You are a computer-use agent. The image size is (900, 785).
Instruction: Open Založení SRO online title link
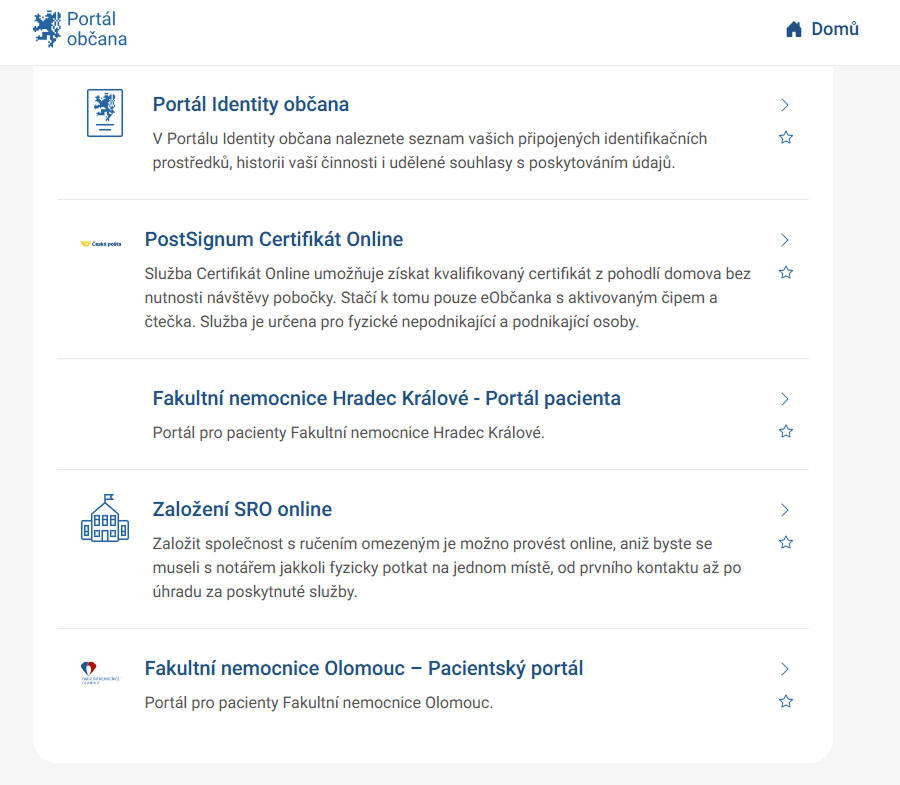(242, 510)
